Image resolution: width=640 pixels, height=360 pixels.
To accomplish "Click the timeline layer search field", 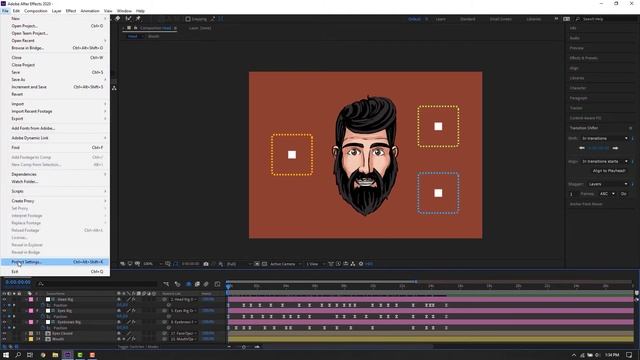I will [97, 284].
